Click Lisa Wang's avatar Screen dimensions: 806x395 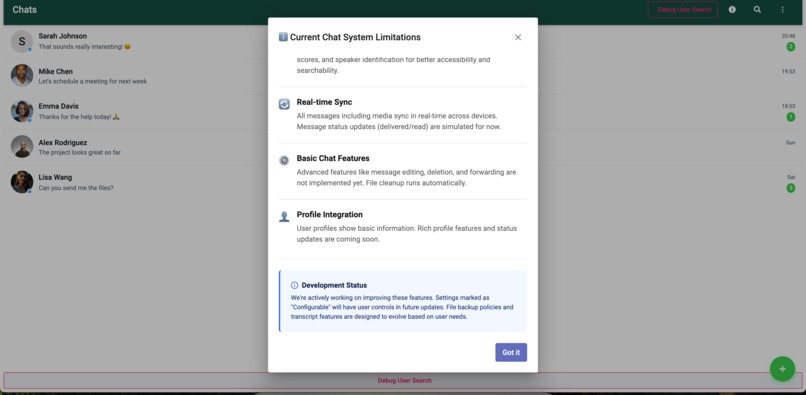coord(22,182)
